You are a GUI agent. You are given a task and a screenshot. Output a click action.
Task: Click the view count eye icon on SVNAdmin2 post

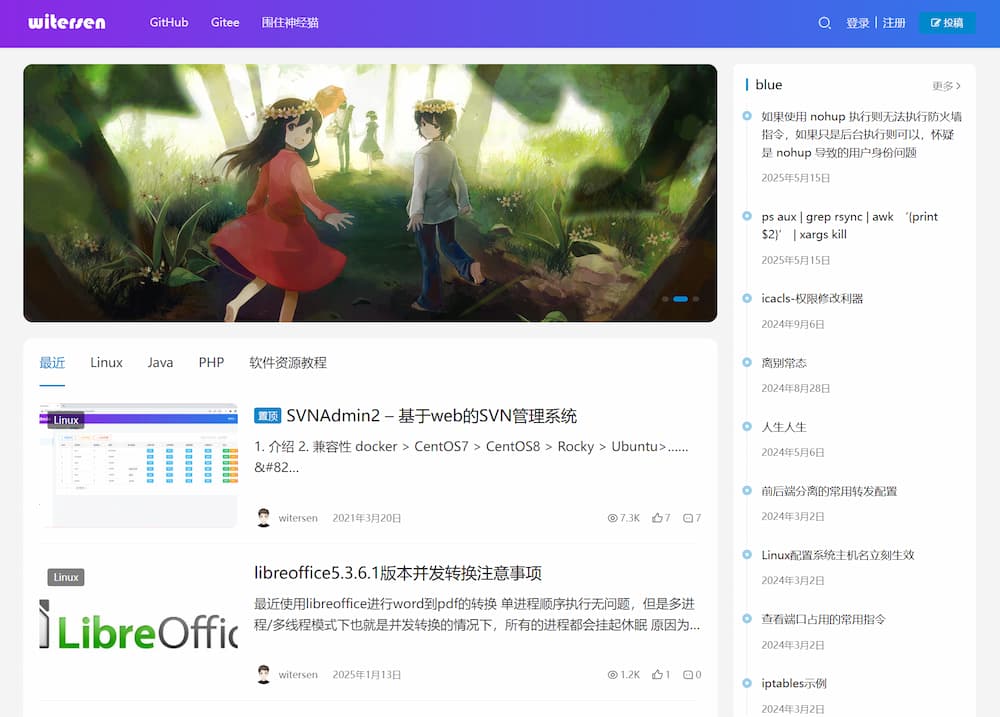(611, 518)
